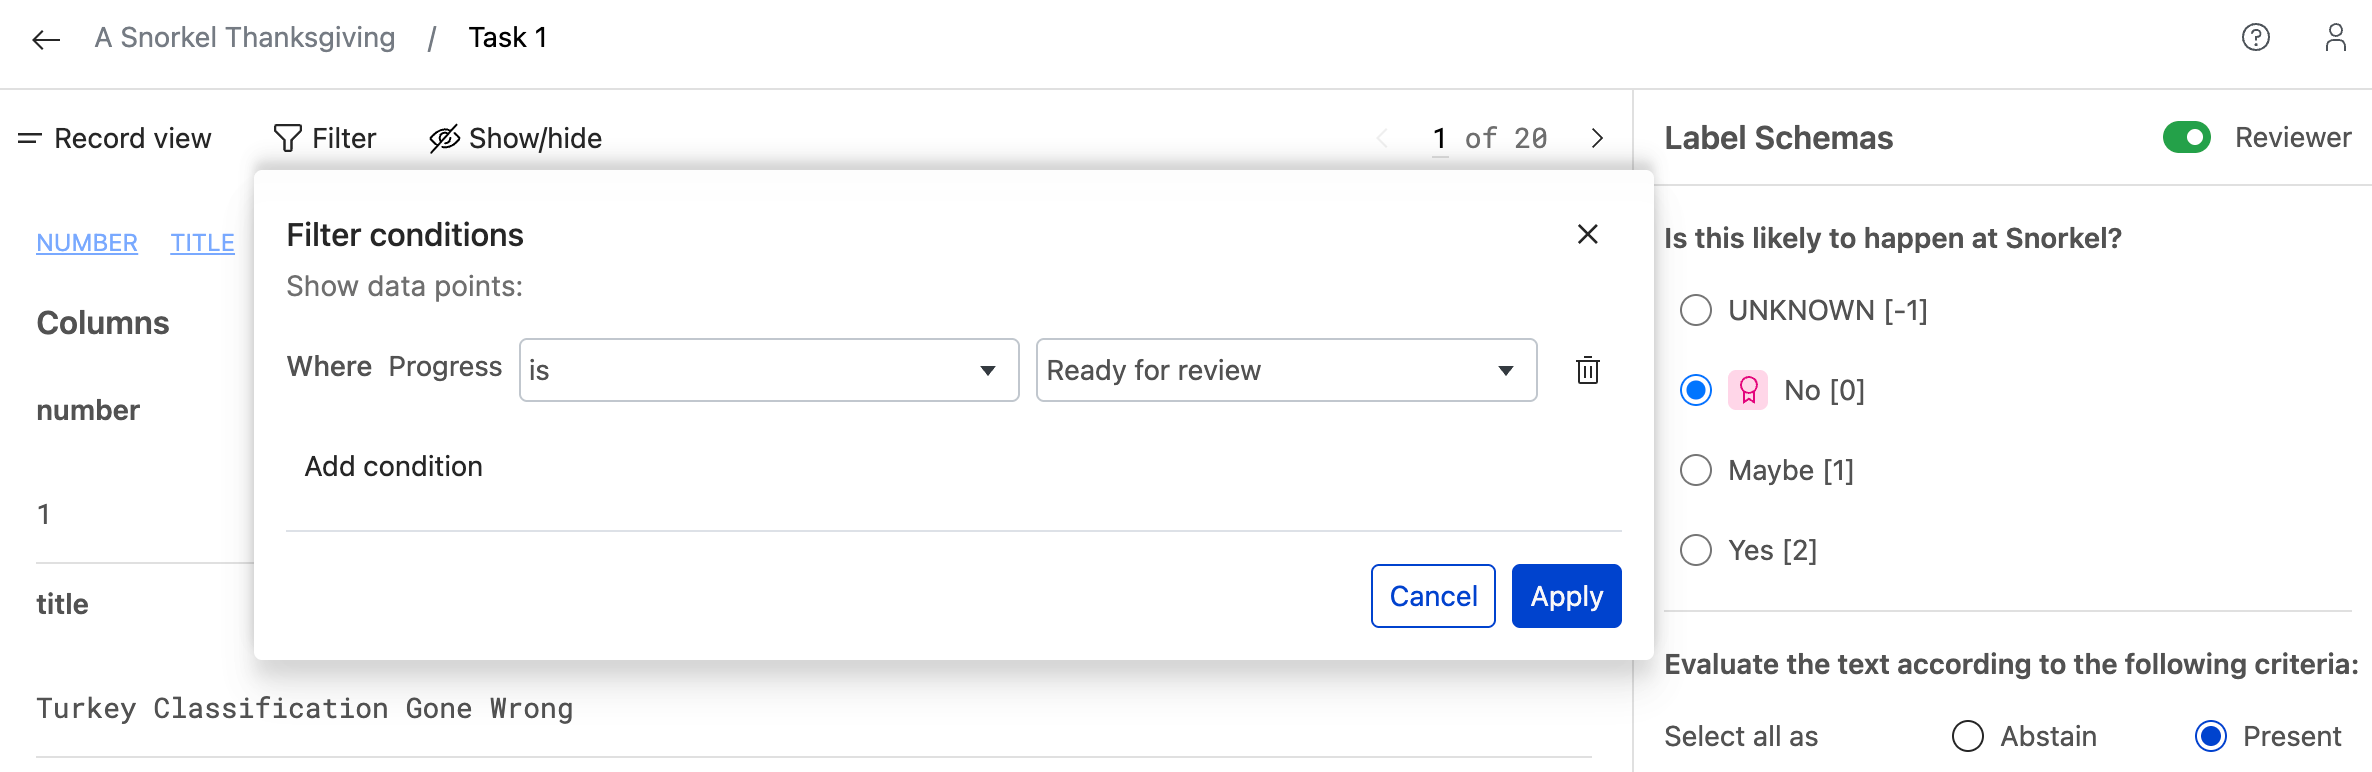Delete the Progress filter condition via trash icon
Image resolution: width=2372 pixels, height=772 pixels.
pos(1588,370)
